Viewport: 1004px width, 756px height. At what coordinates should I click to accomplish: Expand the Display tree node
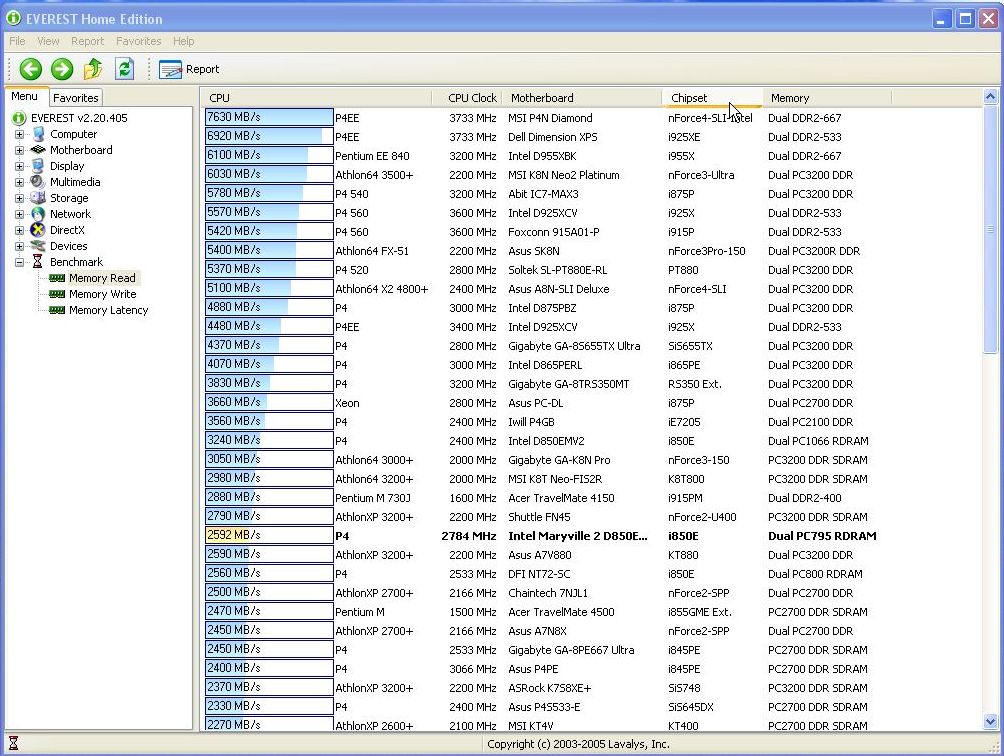click(x=19, y=166)
